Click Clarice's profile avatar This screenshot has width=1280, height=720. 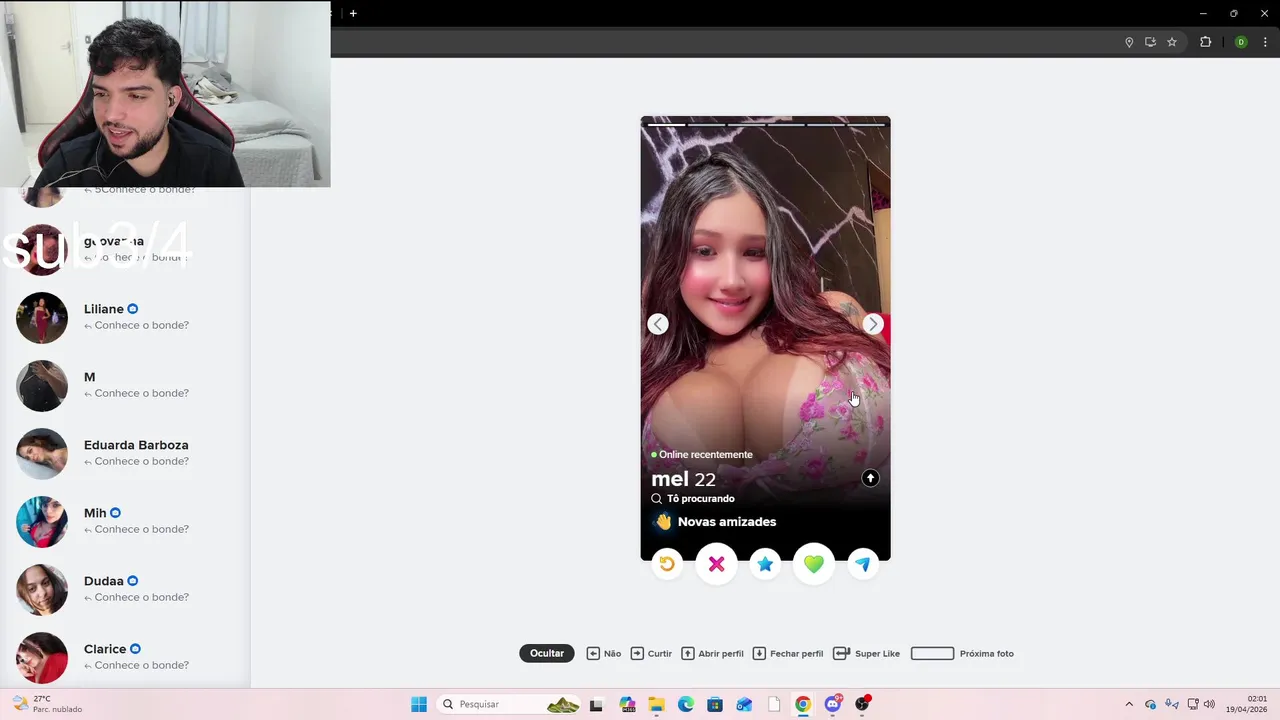[x=42, y=658]
